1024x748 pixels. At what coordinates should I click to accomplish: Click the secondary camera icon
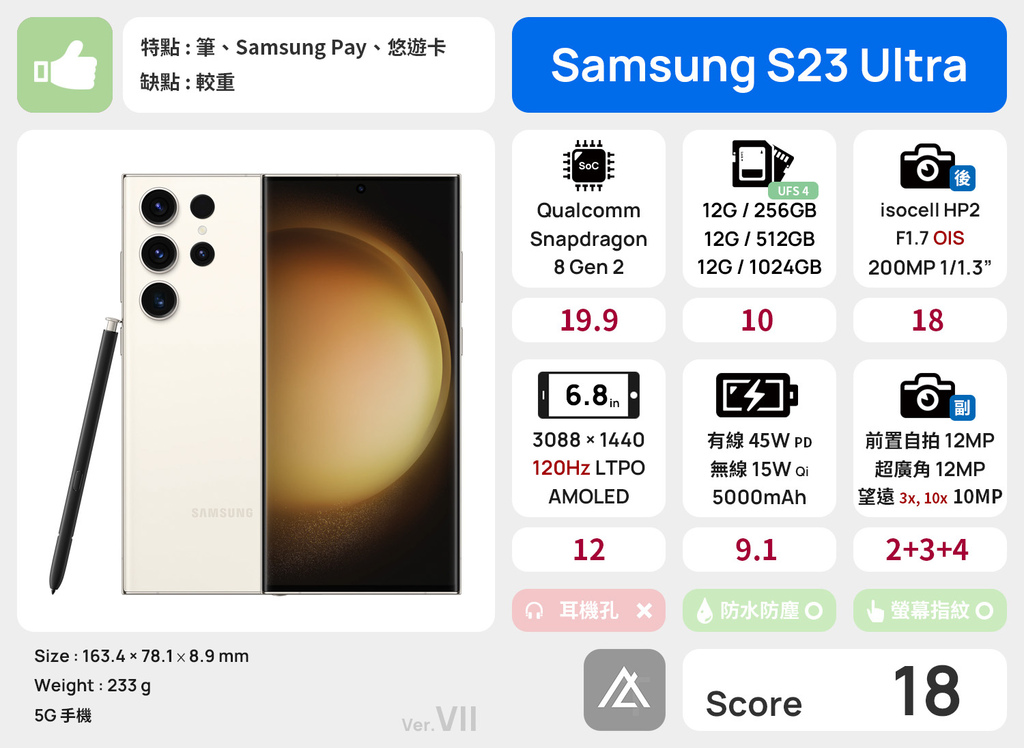[937, 397]
